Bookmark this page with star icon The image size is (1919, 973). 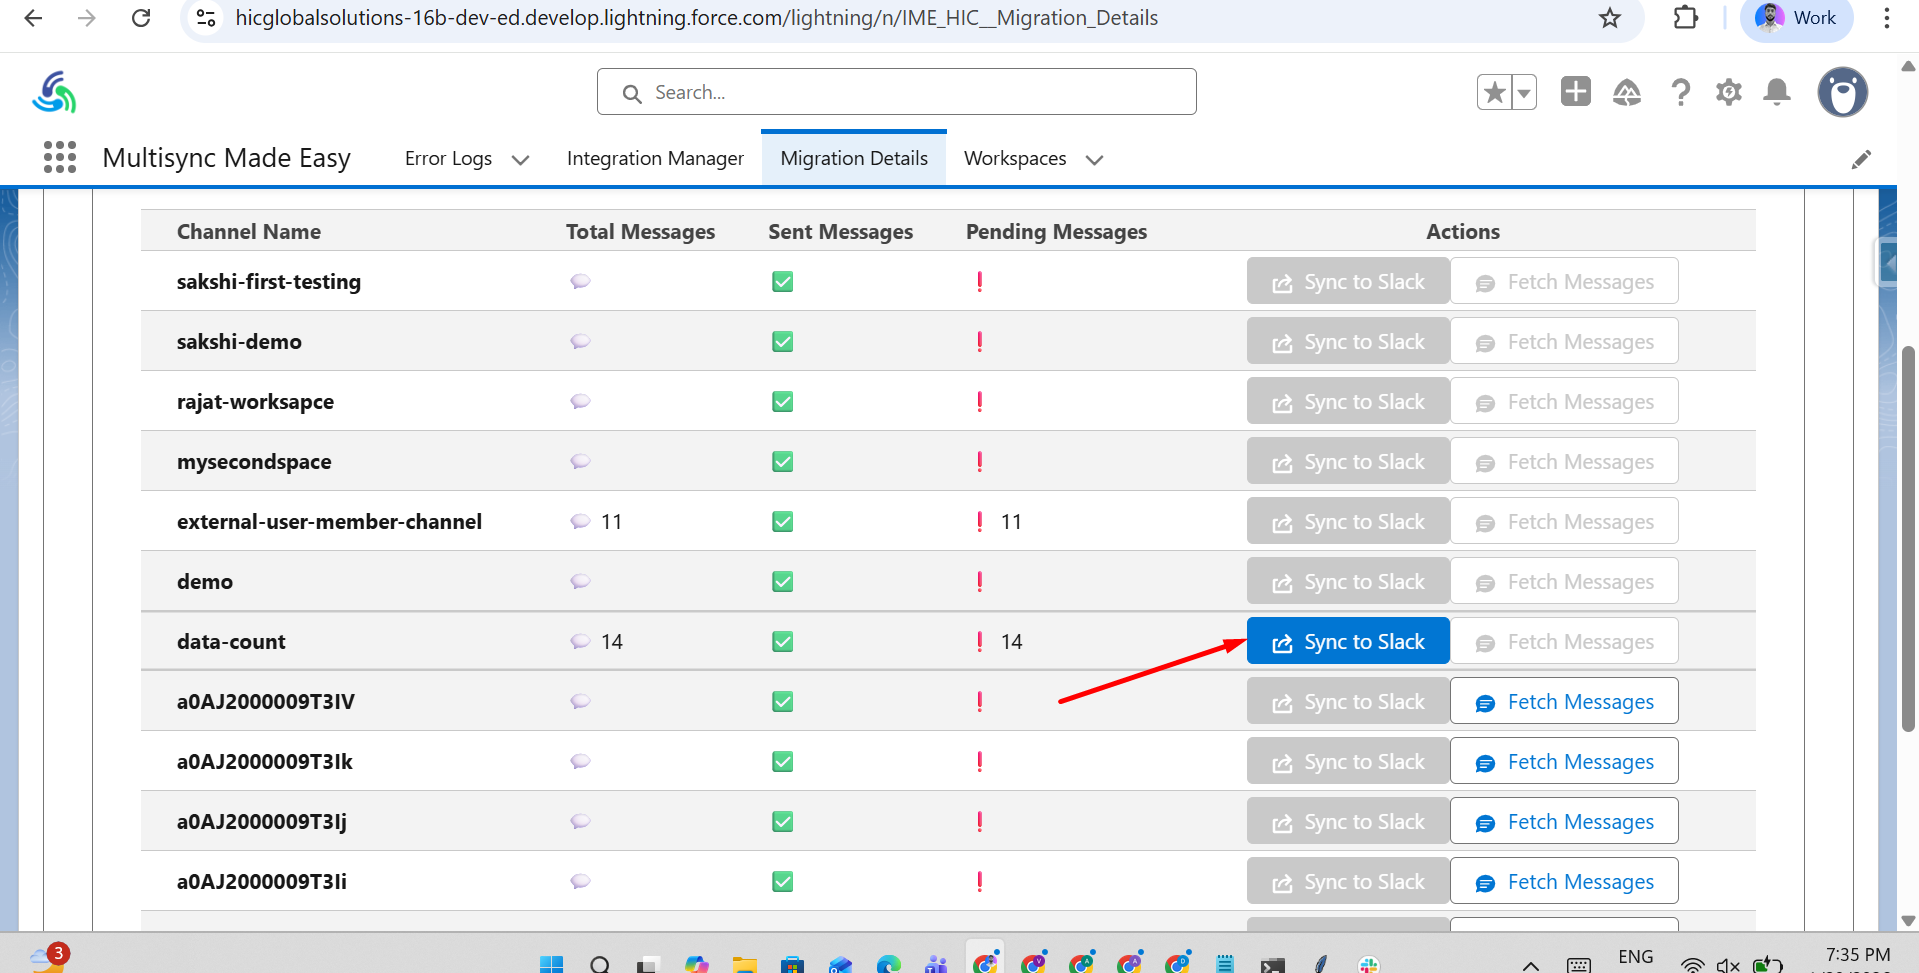tap(1610, 18)
